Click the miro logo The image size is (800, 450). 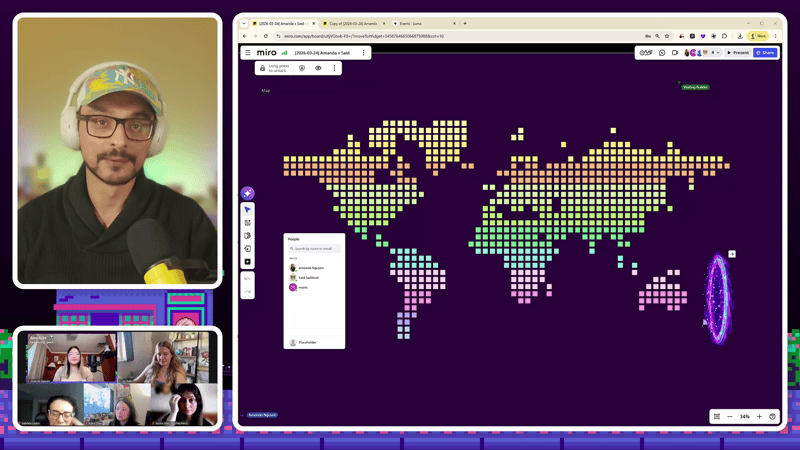266,53
